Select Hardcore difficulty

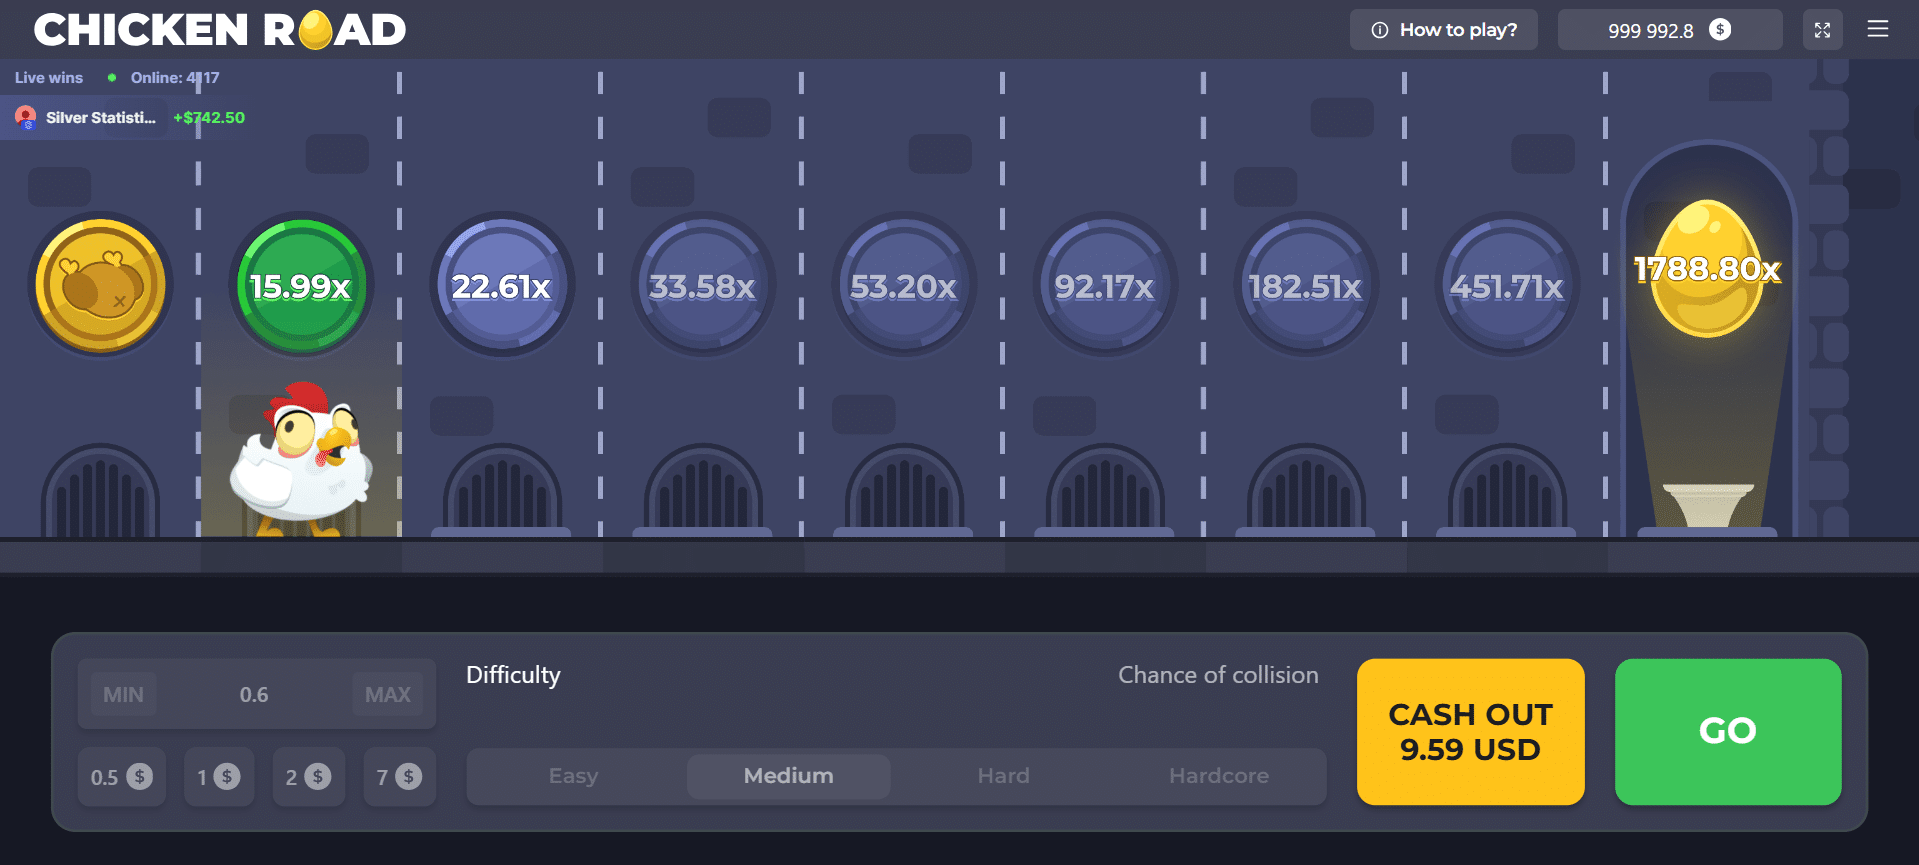1218,776
